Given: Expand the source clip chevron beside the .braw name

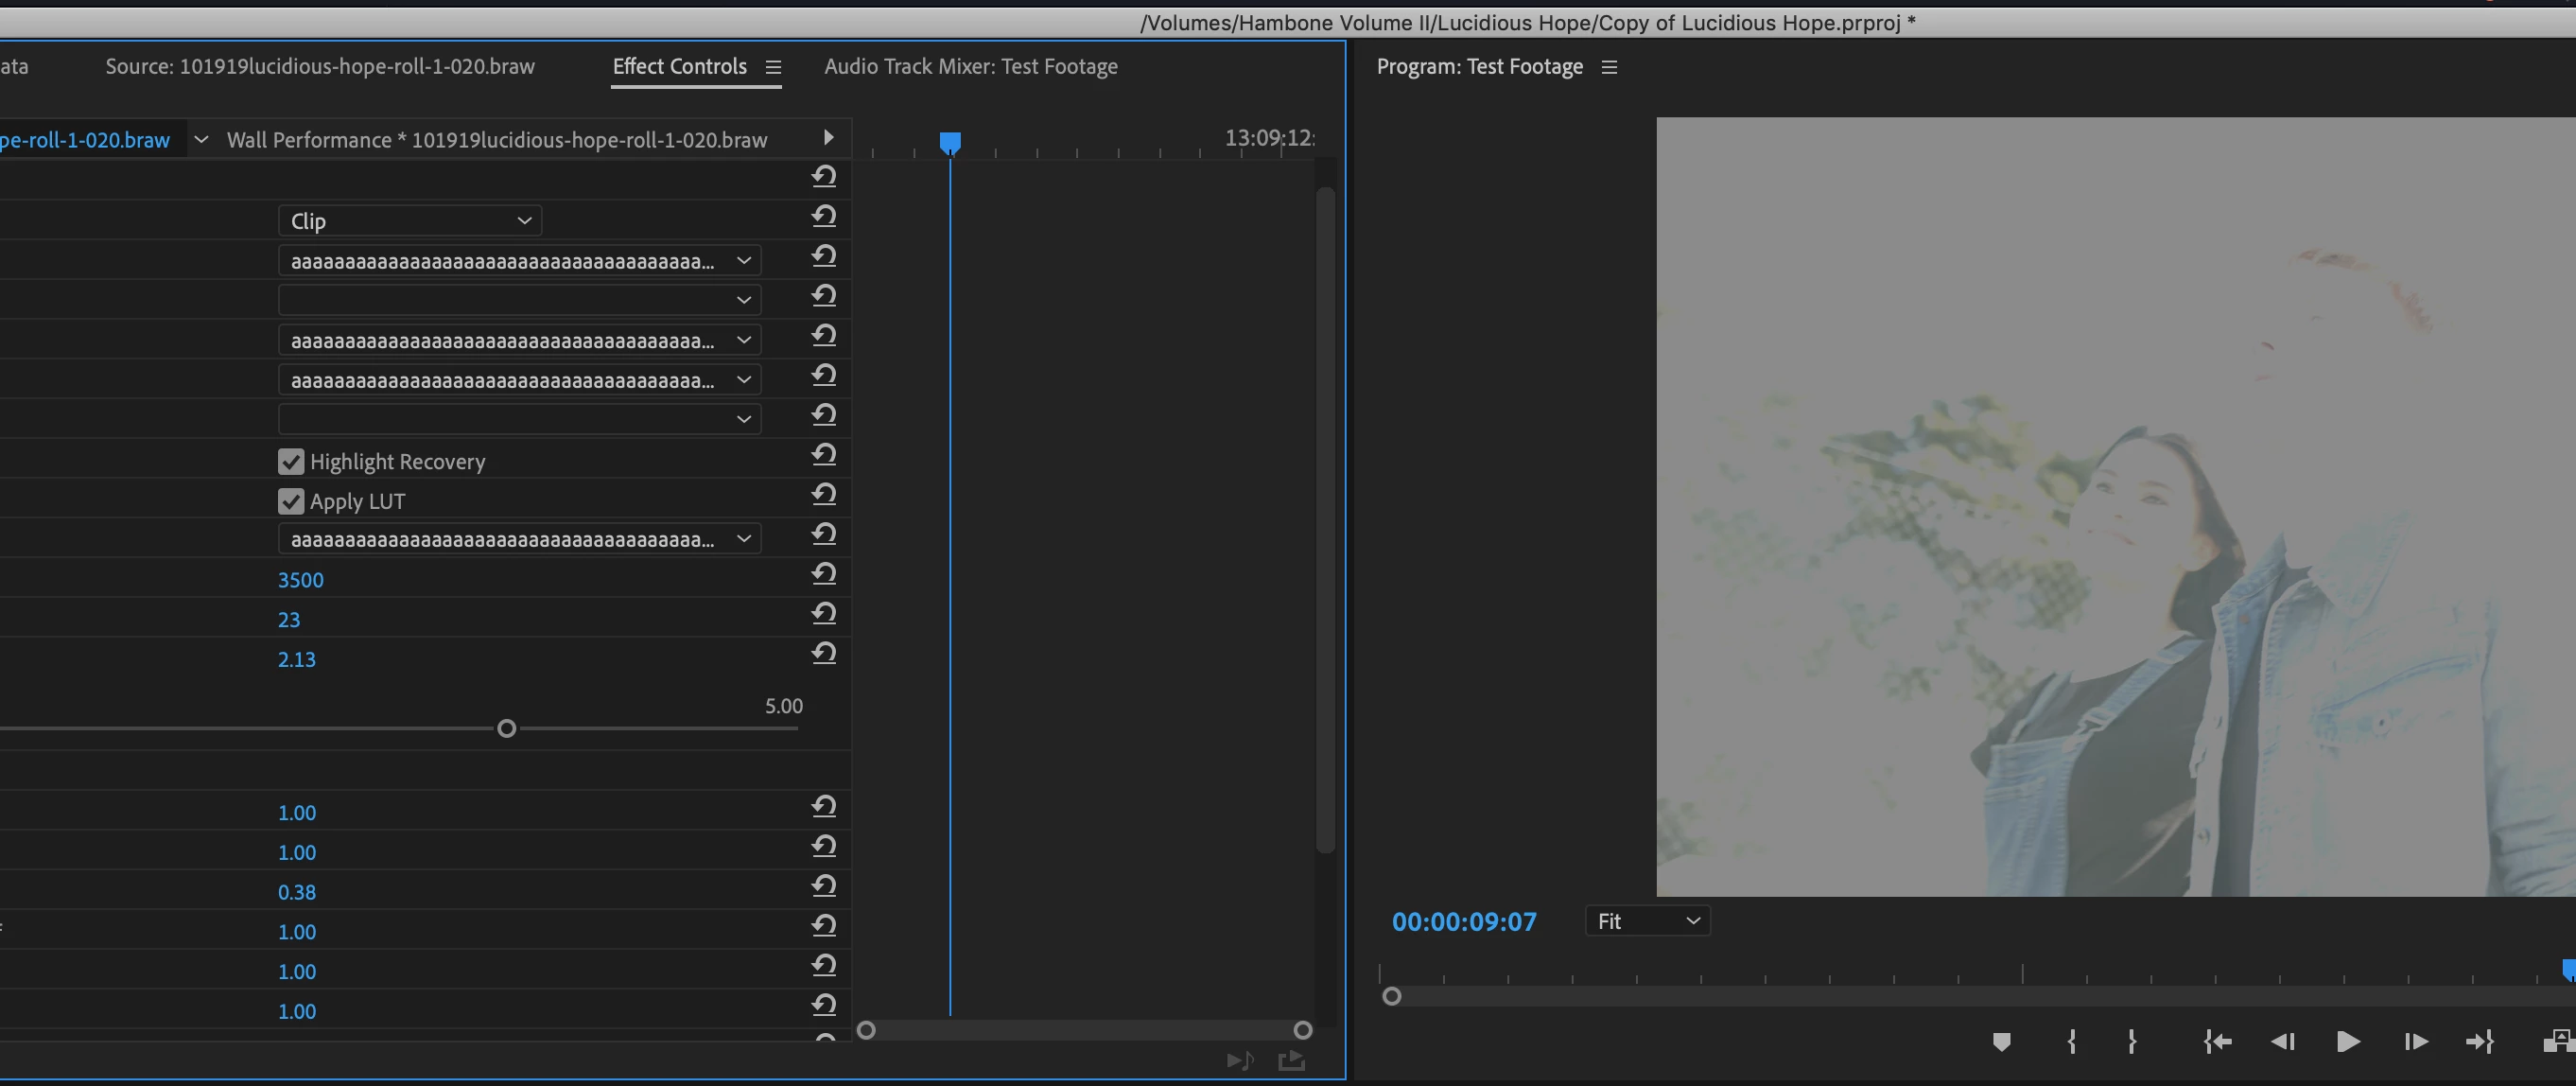Looking at the screenshot, I should (201, 140).
